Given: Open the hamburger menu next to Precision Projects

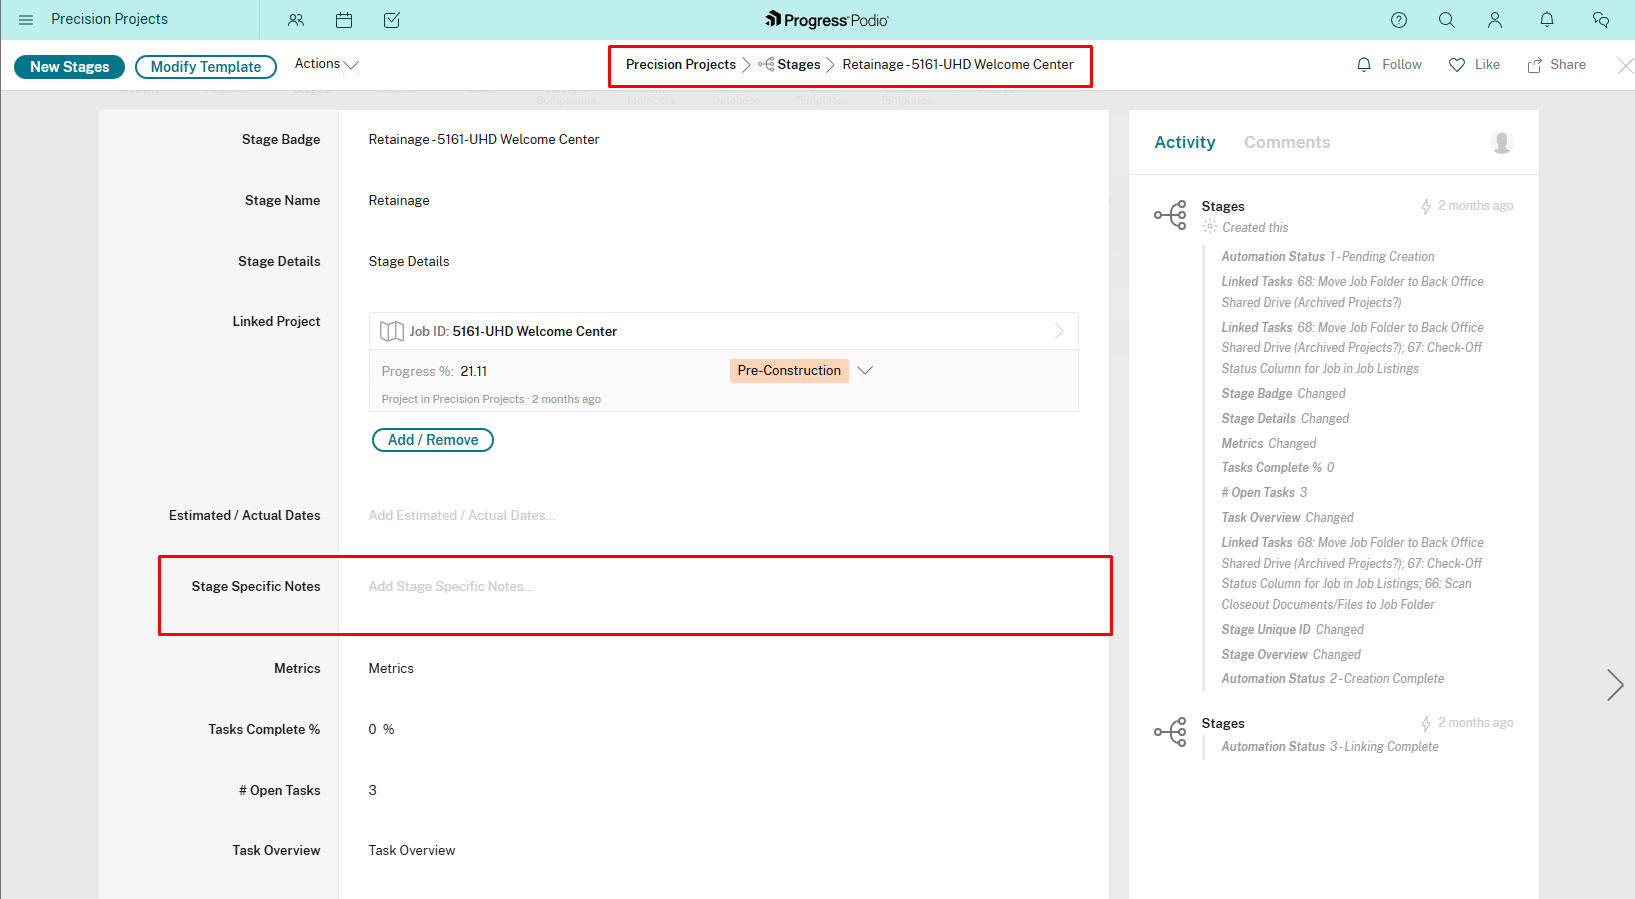Looking at the screenshot, I should tap(26, 20).
